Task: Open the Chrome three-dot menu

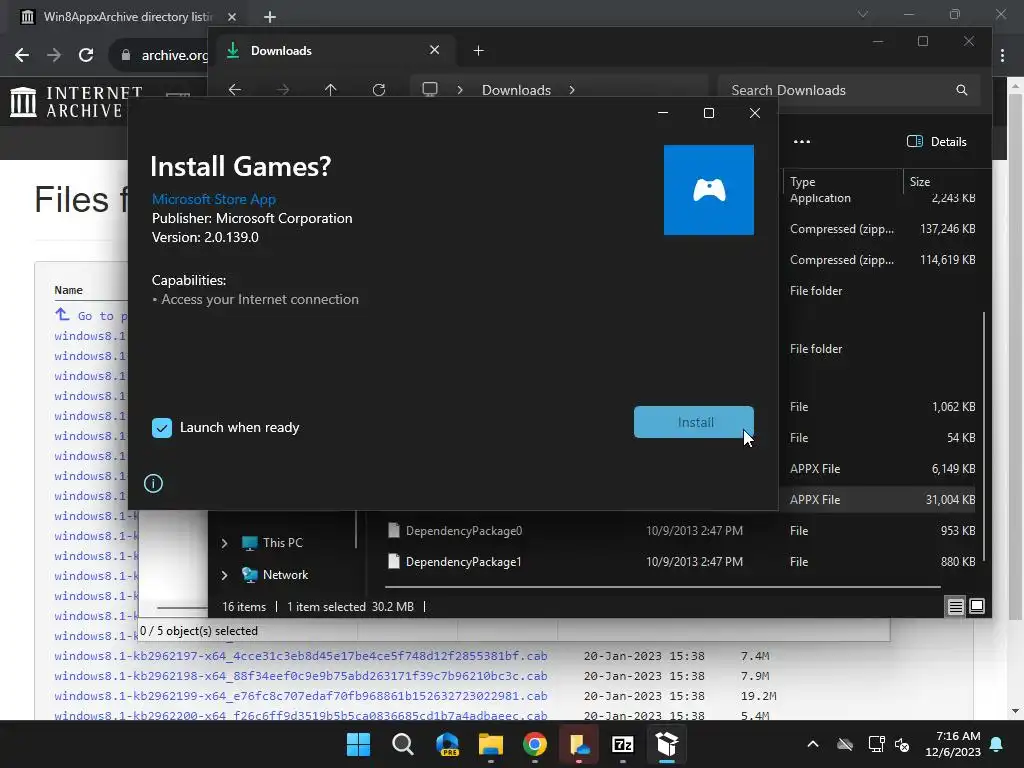Action: point(1002,56)
